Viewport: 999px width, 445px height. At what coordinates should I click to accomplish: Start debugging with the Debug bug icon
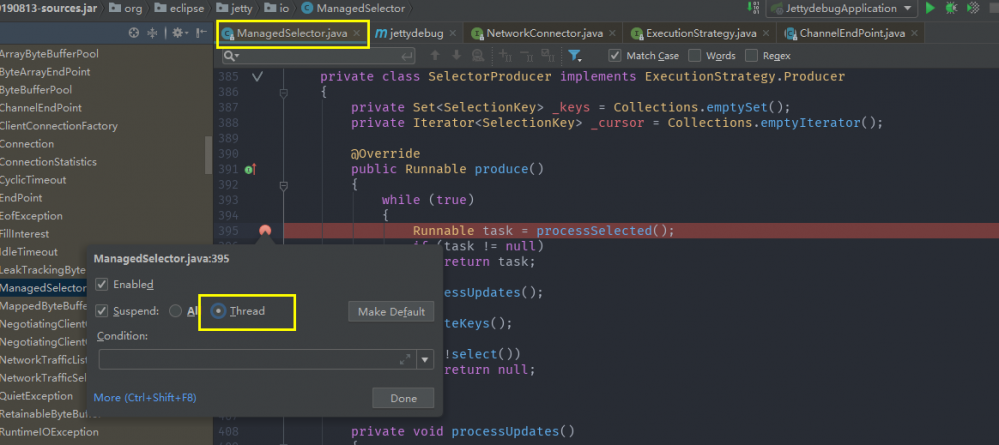click(950, 8)
